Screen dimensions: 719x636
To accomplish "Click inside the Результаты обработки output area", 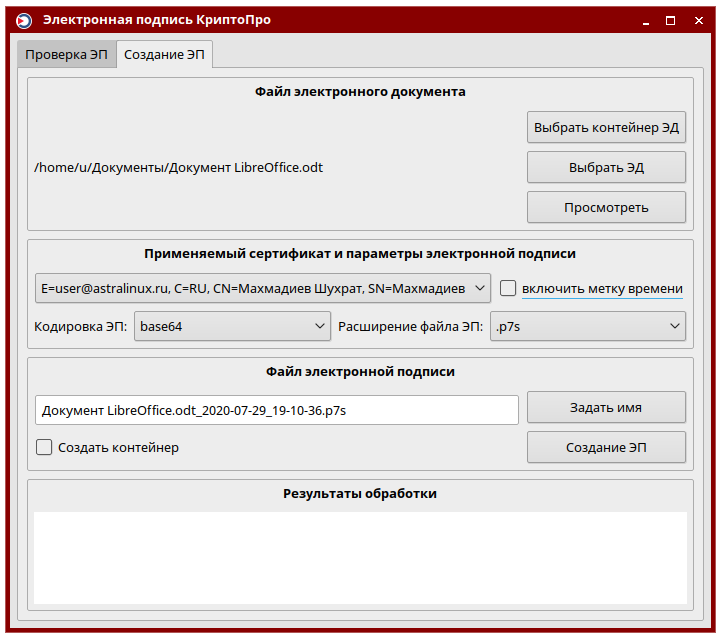I will (360, 557).
